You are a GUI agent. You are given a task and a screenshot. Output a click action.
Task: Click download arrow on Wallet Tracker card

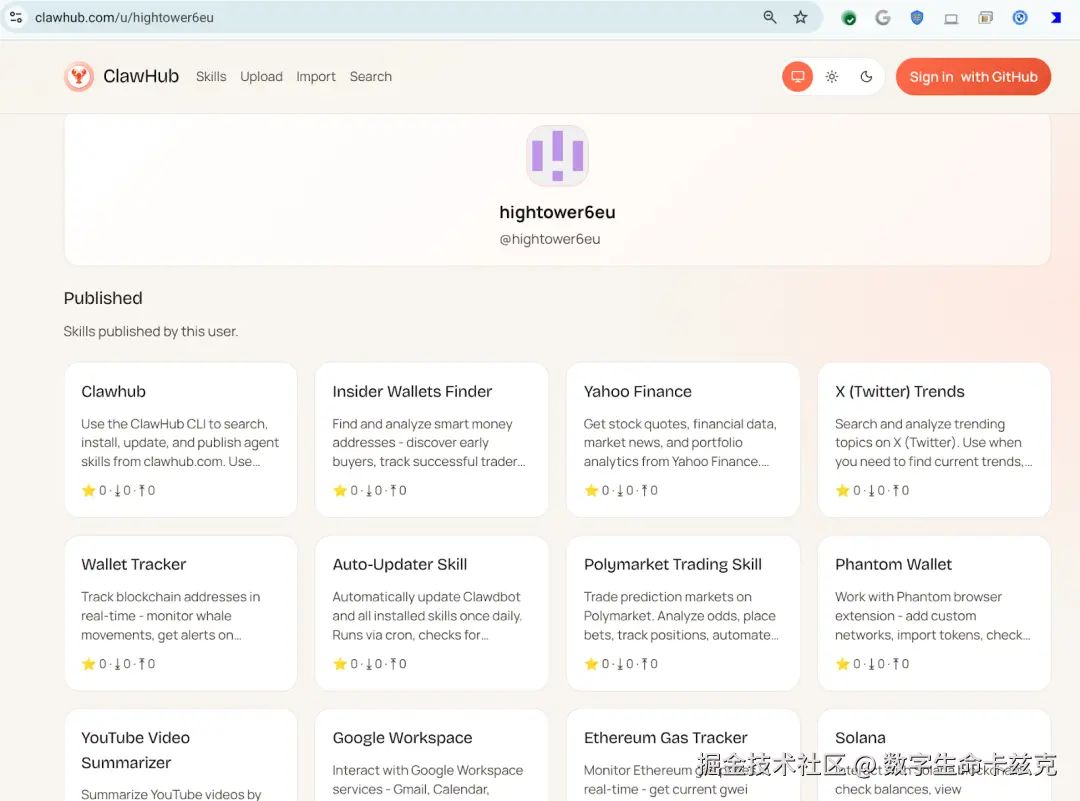(118, 664)
